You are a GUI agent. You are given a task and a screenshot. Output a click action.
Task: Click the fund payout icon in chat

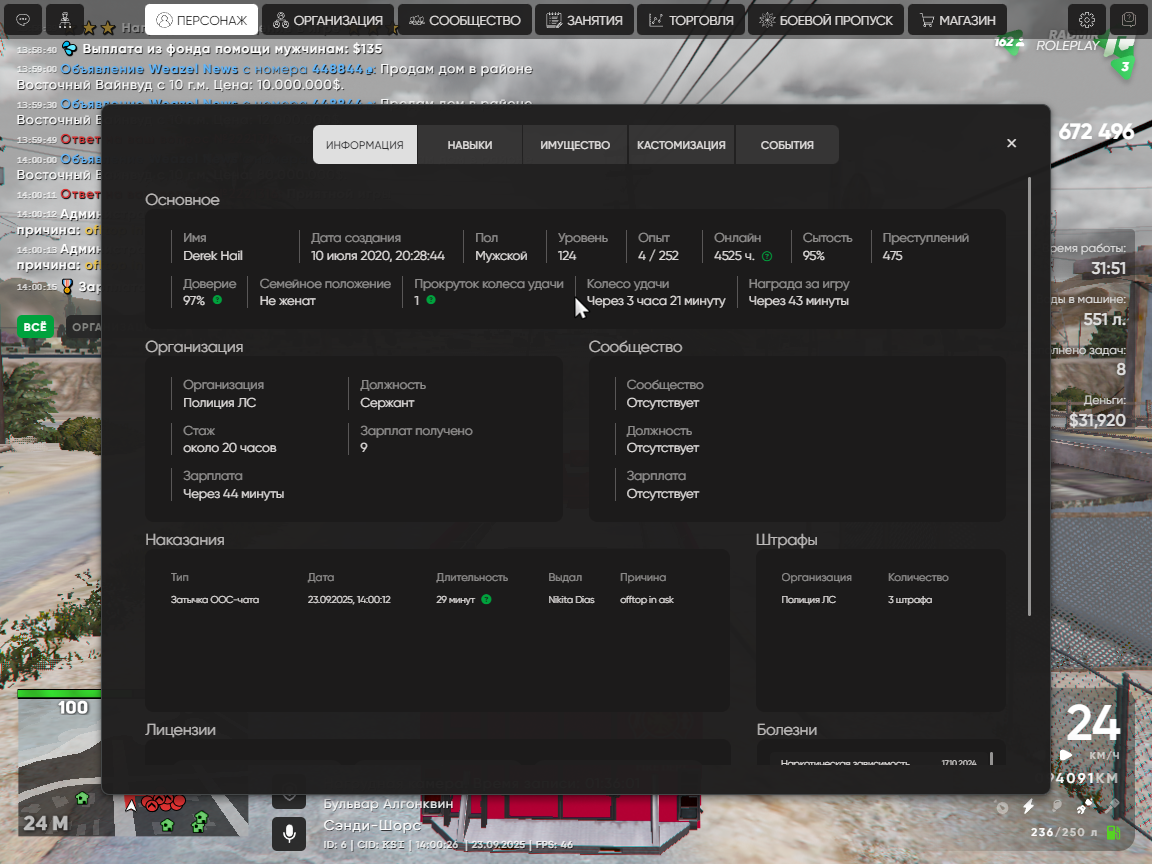[x=70, y=48]
